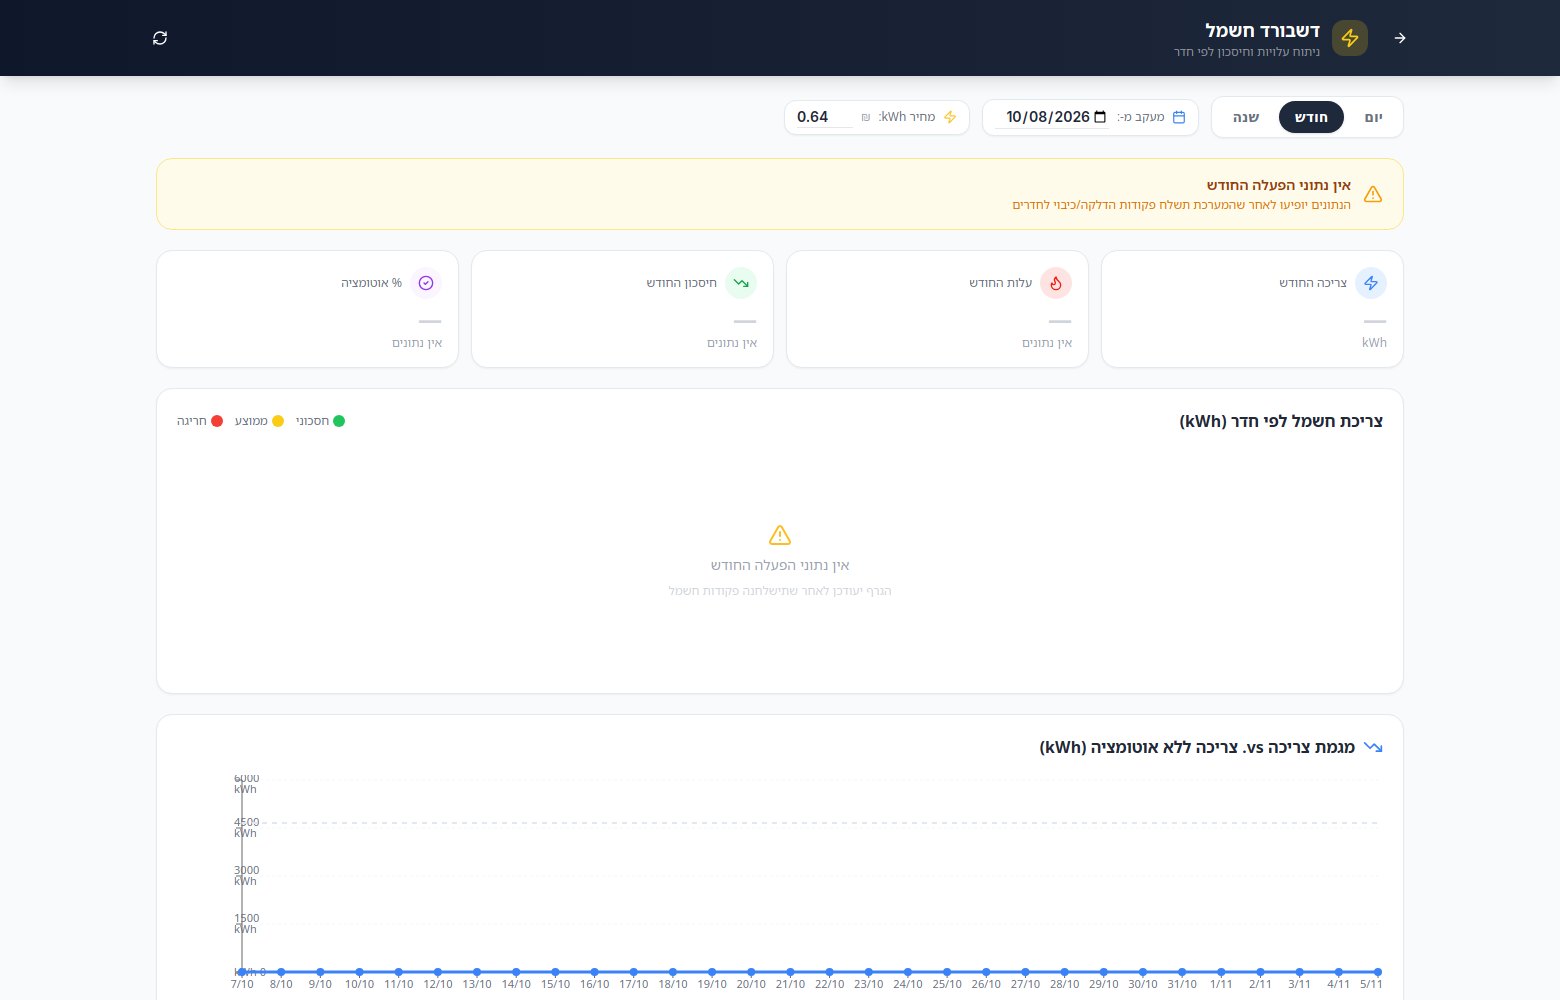Image resolution: width=1560 pixels, height=1000 pixels.
Task: Click the עלות החודש card label
Action: [x=1000, y=283]
